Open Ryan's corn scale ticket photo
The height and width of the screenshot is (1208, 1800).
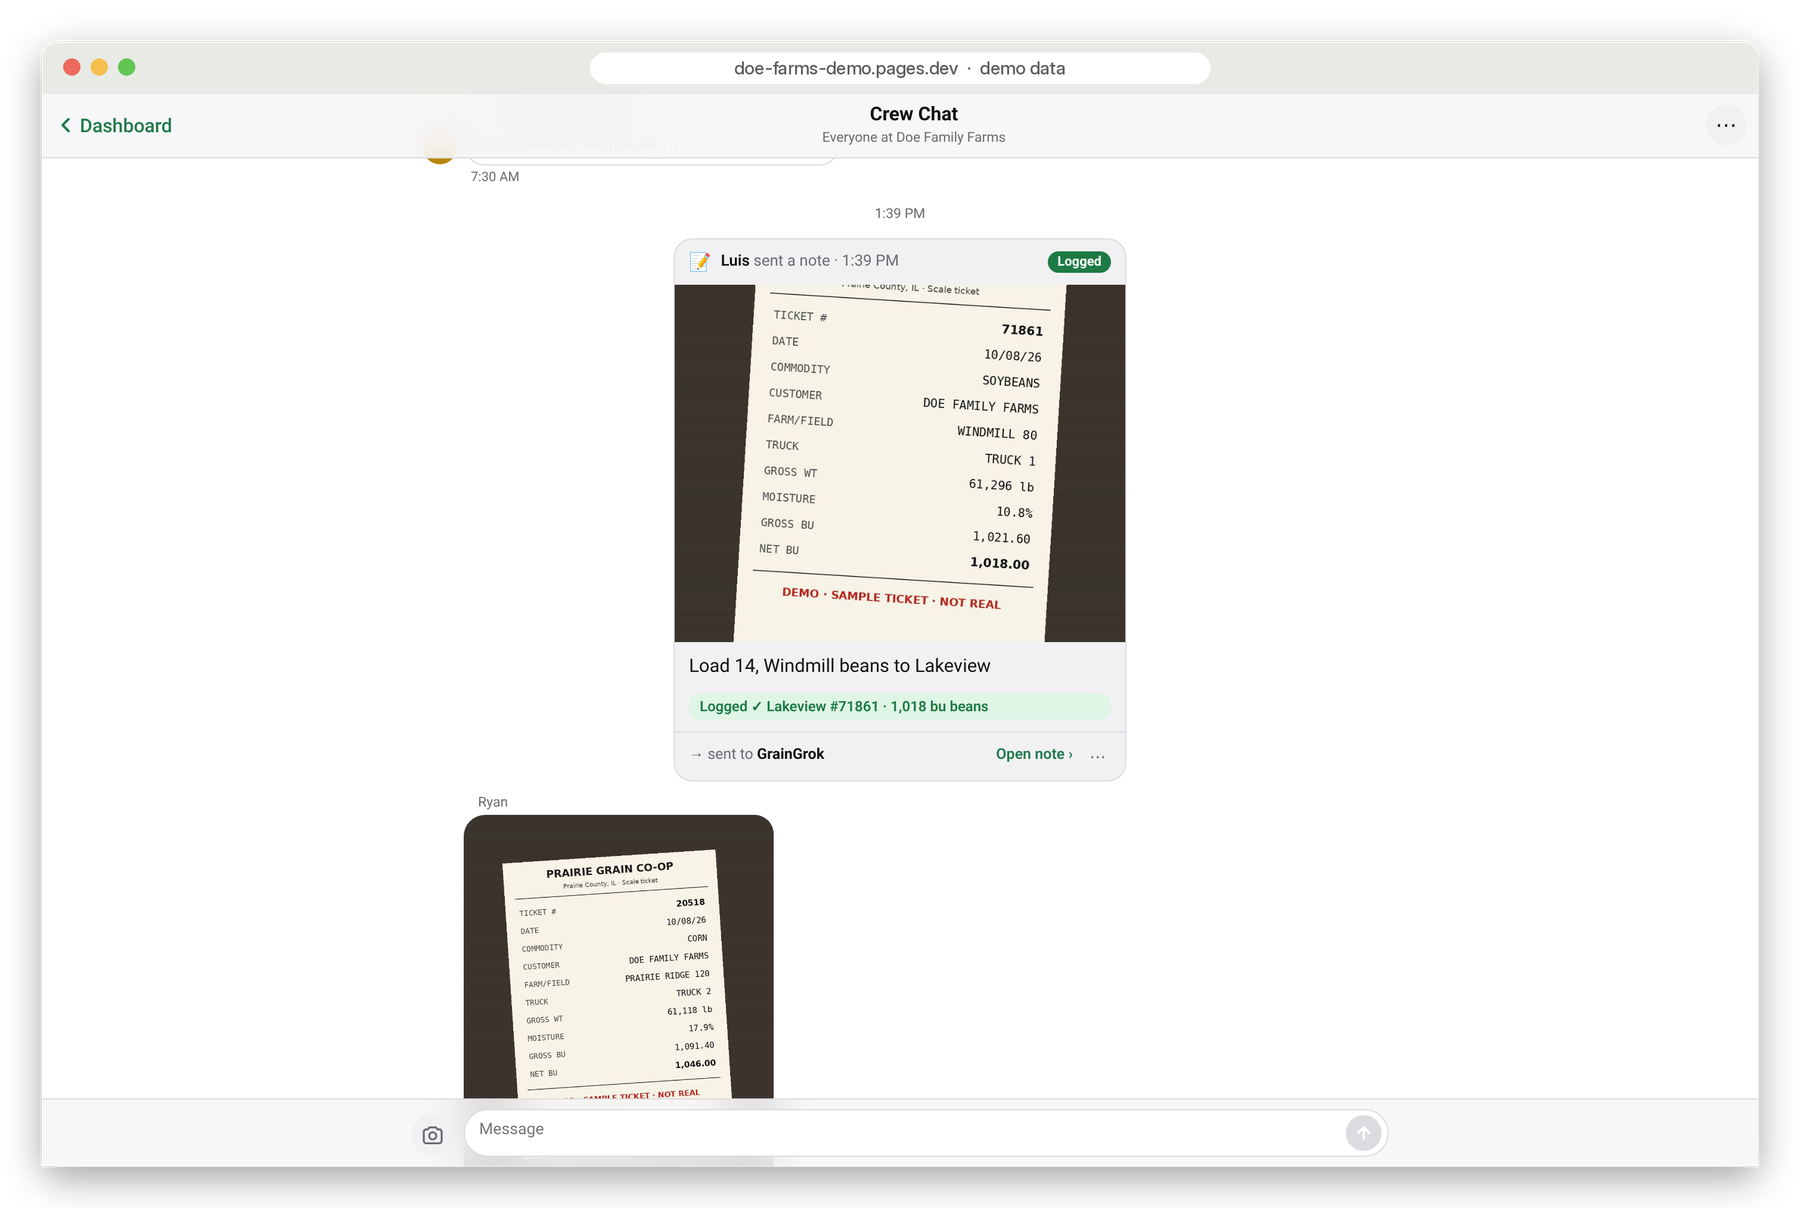coord(619,957)
